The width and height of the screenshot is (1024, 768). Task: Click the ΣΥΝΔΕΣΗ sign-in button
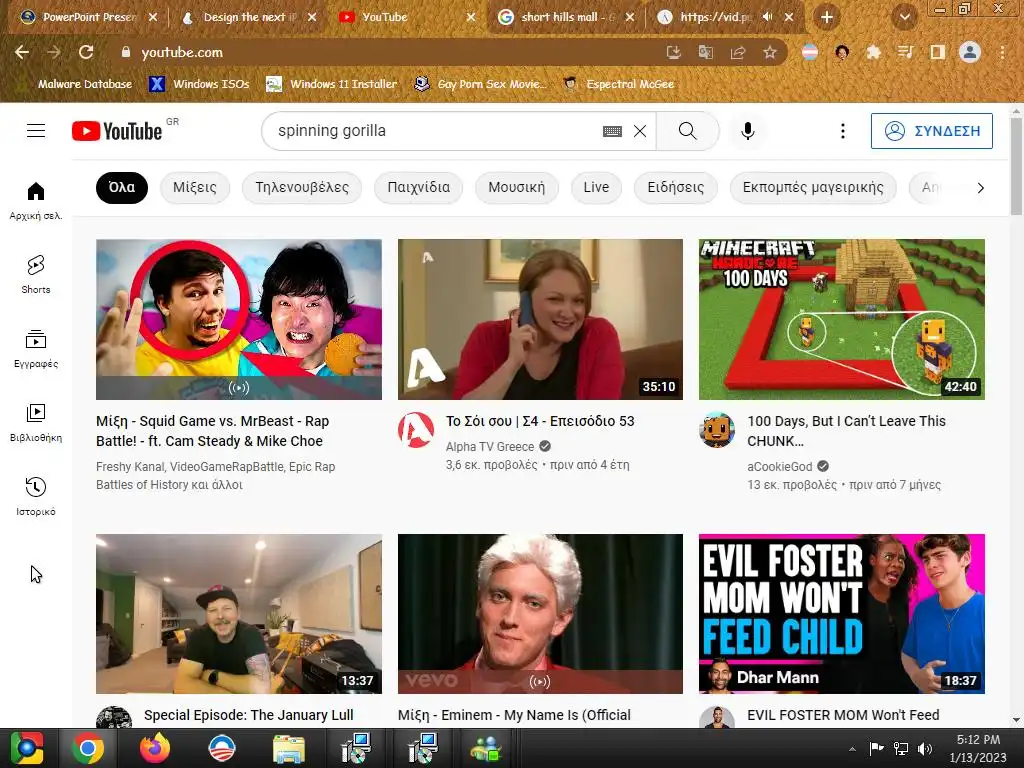point(931,131)
